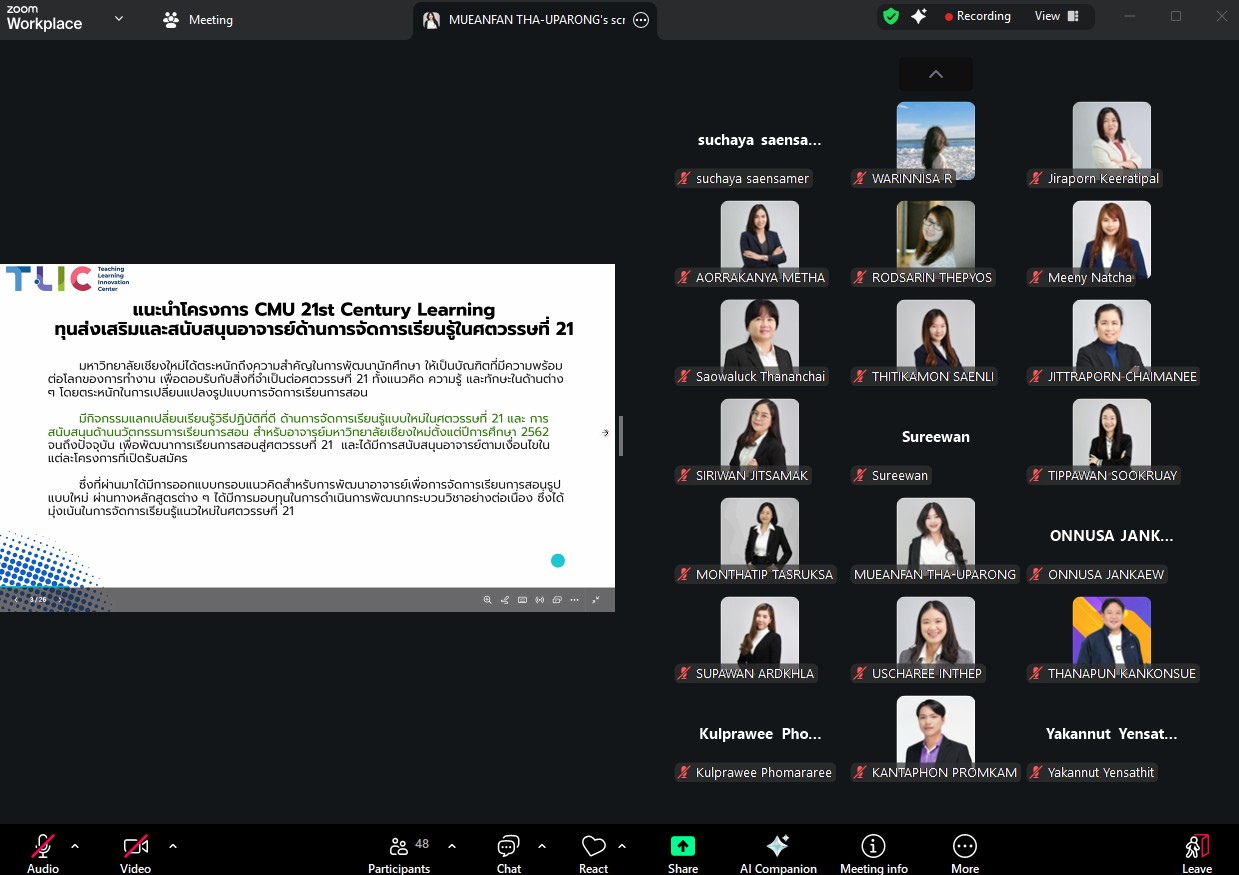Open the Zoom Workplace dropdown chevron

[119, 18]
